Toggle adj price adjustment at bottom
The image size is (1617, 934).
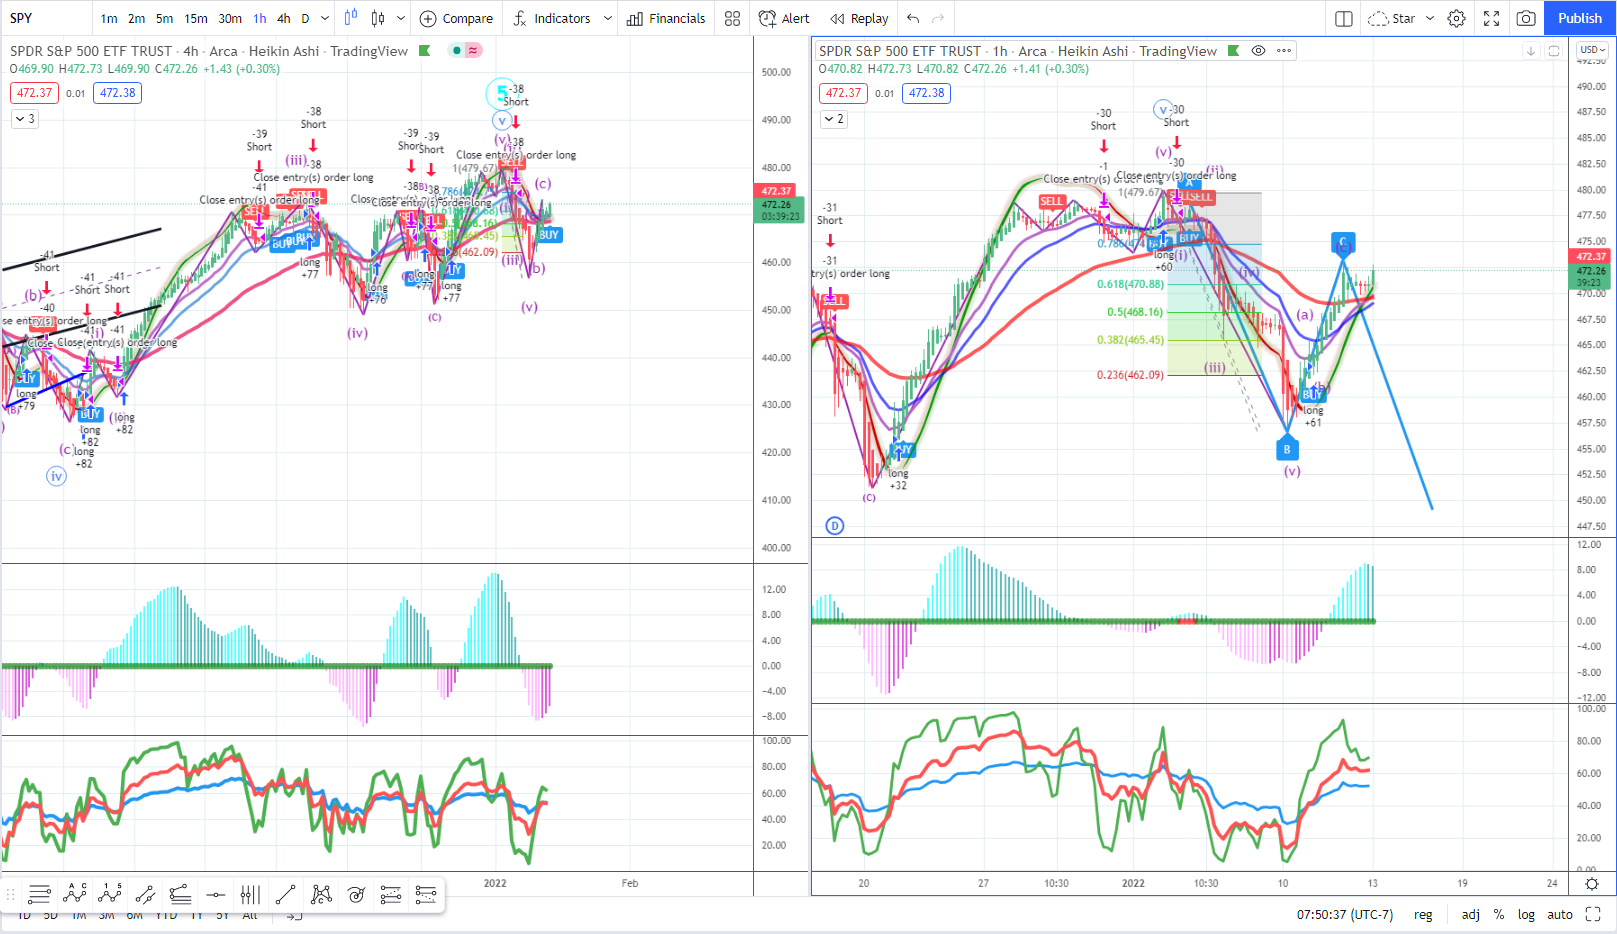pyautogui.click(x=1471, y=914)
